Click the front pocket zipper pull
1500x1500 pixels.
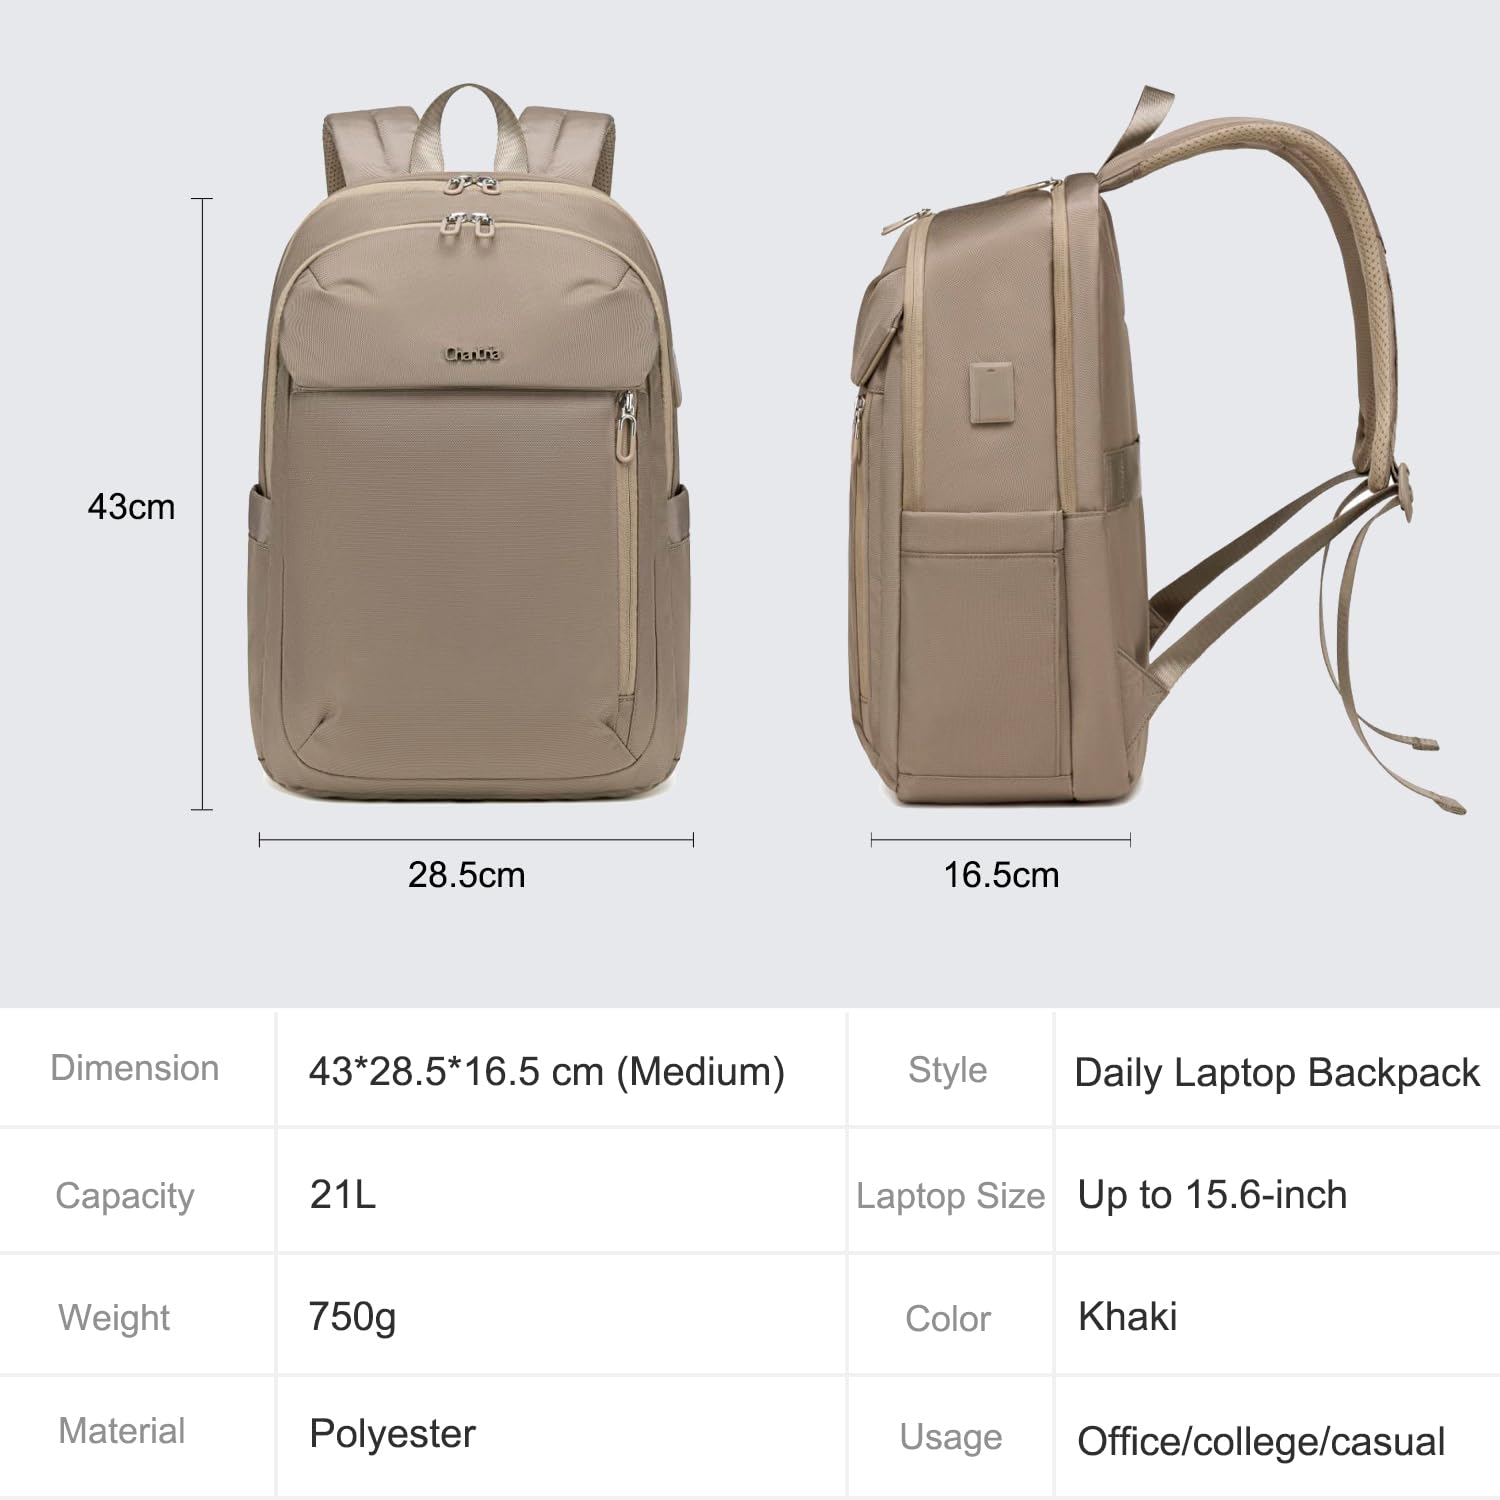coord(626,425)
